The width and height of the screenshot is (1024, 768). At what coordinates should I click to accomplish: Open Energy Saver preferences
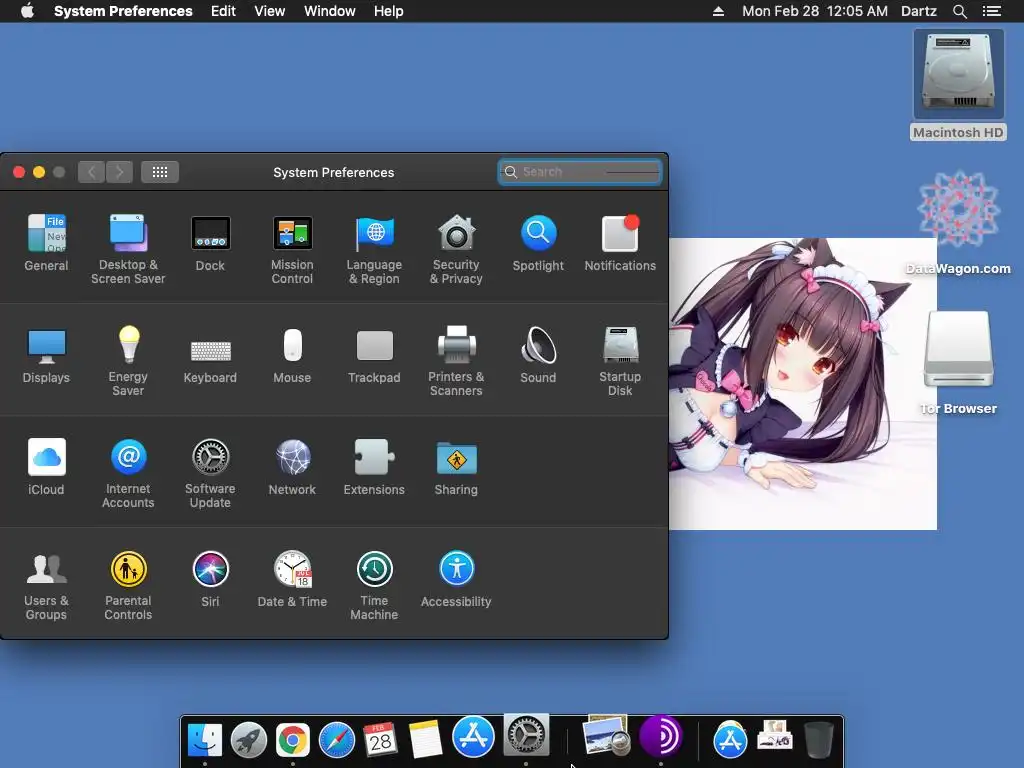(128, 360)
